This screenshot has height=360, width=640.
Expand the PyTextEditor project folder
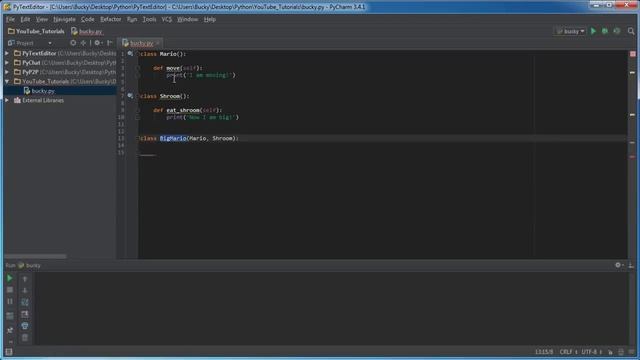7,53
